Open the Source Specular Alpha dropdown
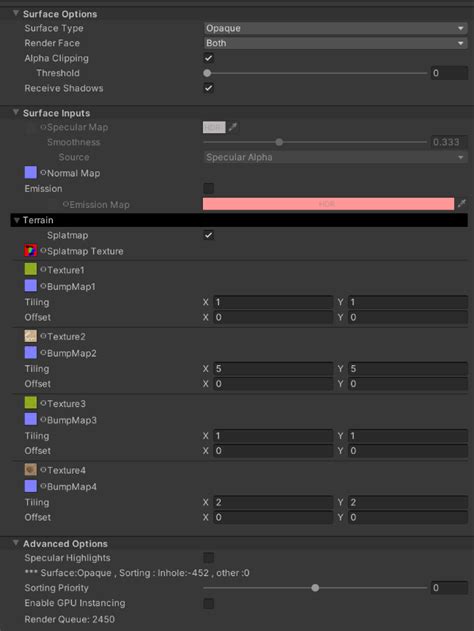Image resolution: width=474 pixels, height=631 pixels. tap(335, 157)
